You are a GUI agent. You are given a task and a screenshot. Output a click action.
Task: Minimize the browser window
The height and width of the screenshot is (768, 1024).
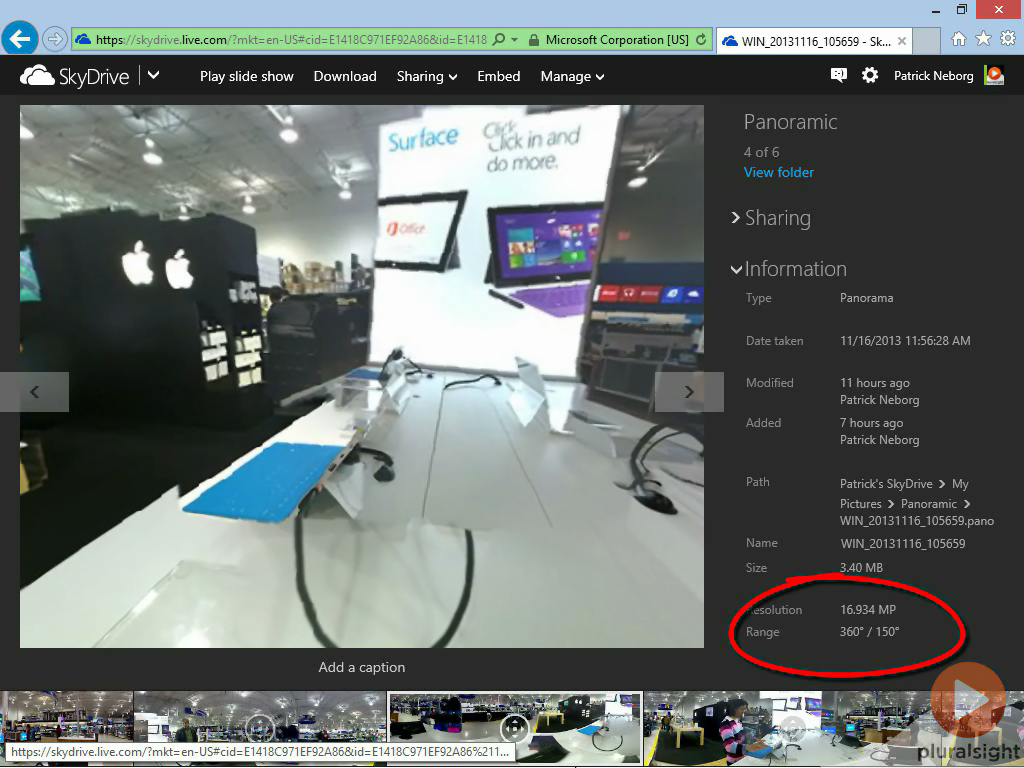pyautogui.click(x=936, y=10)
